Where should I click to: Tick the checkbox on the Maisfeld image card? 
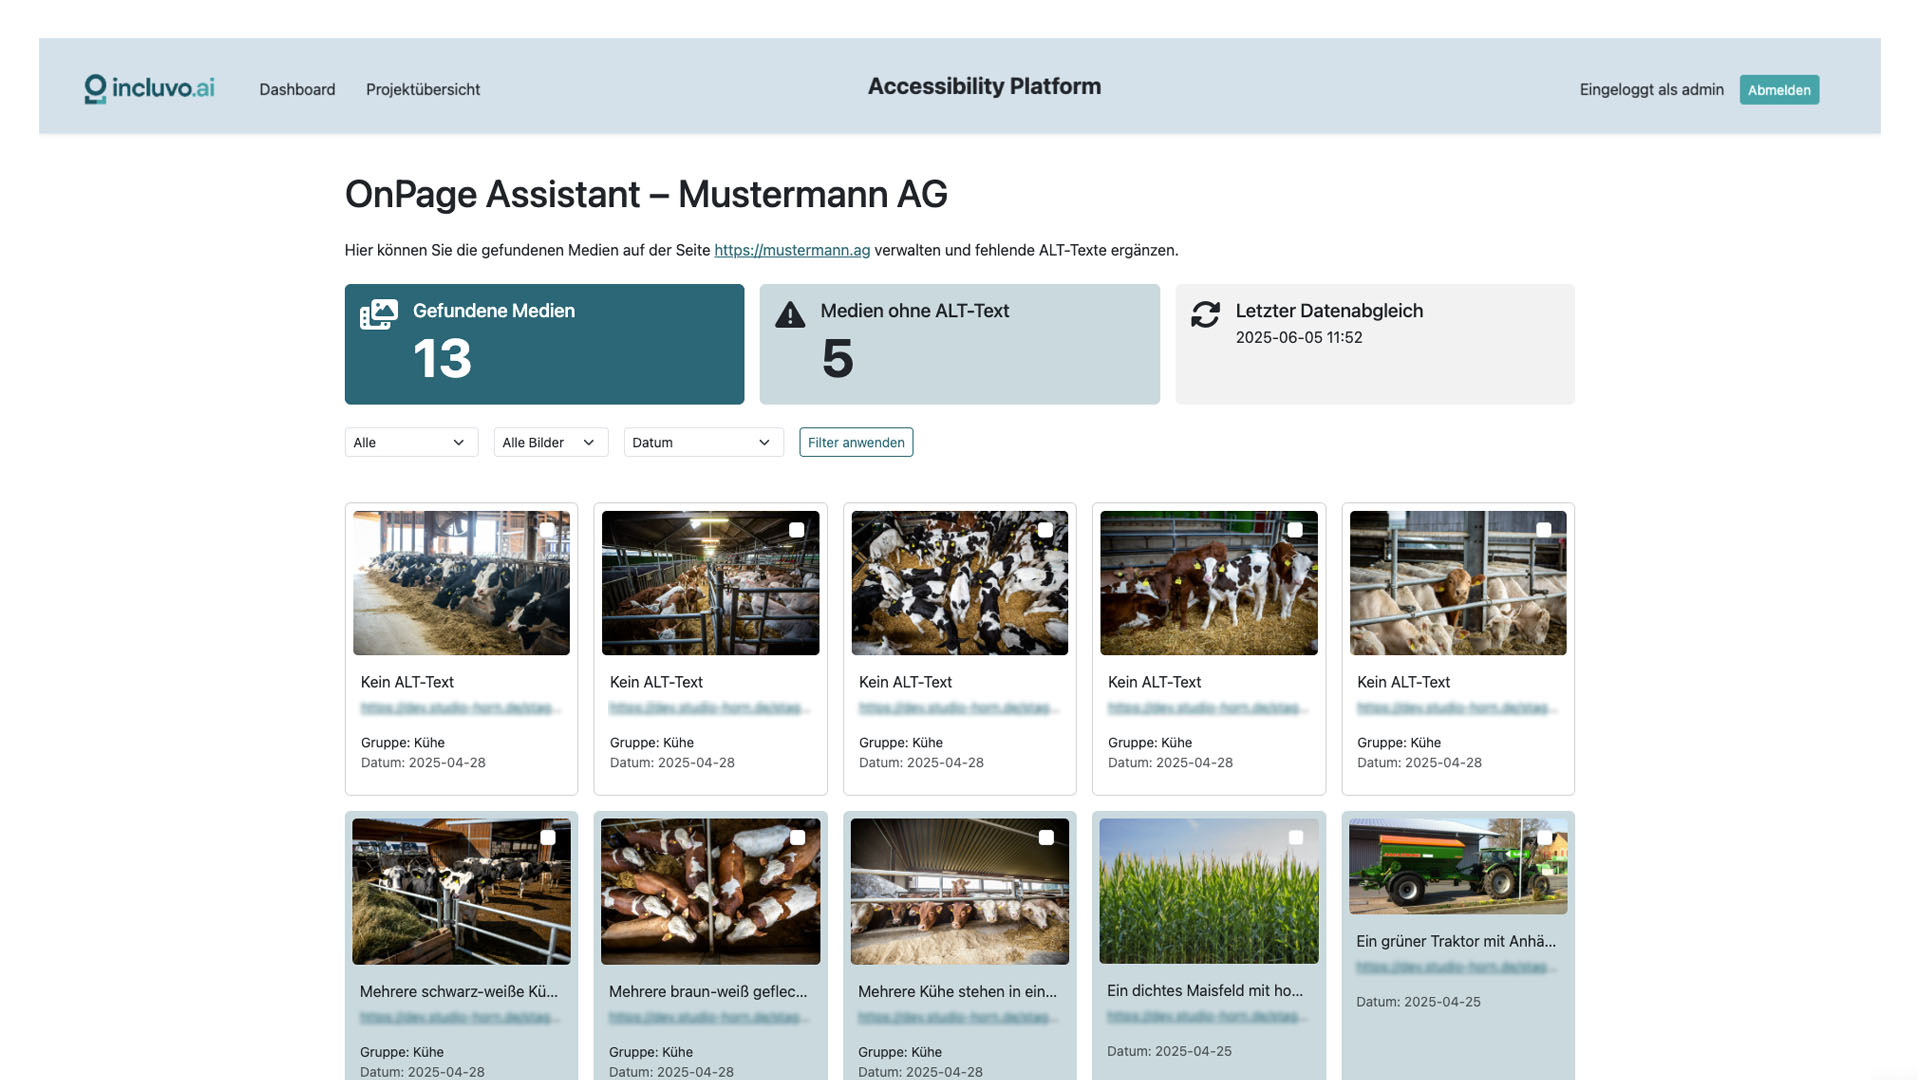tap(1295, 837)
